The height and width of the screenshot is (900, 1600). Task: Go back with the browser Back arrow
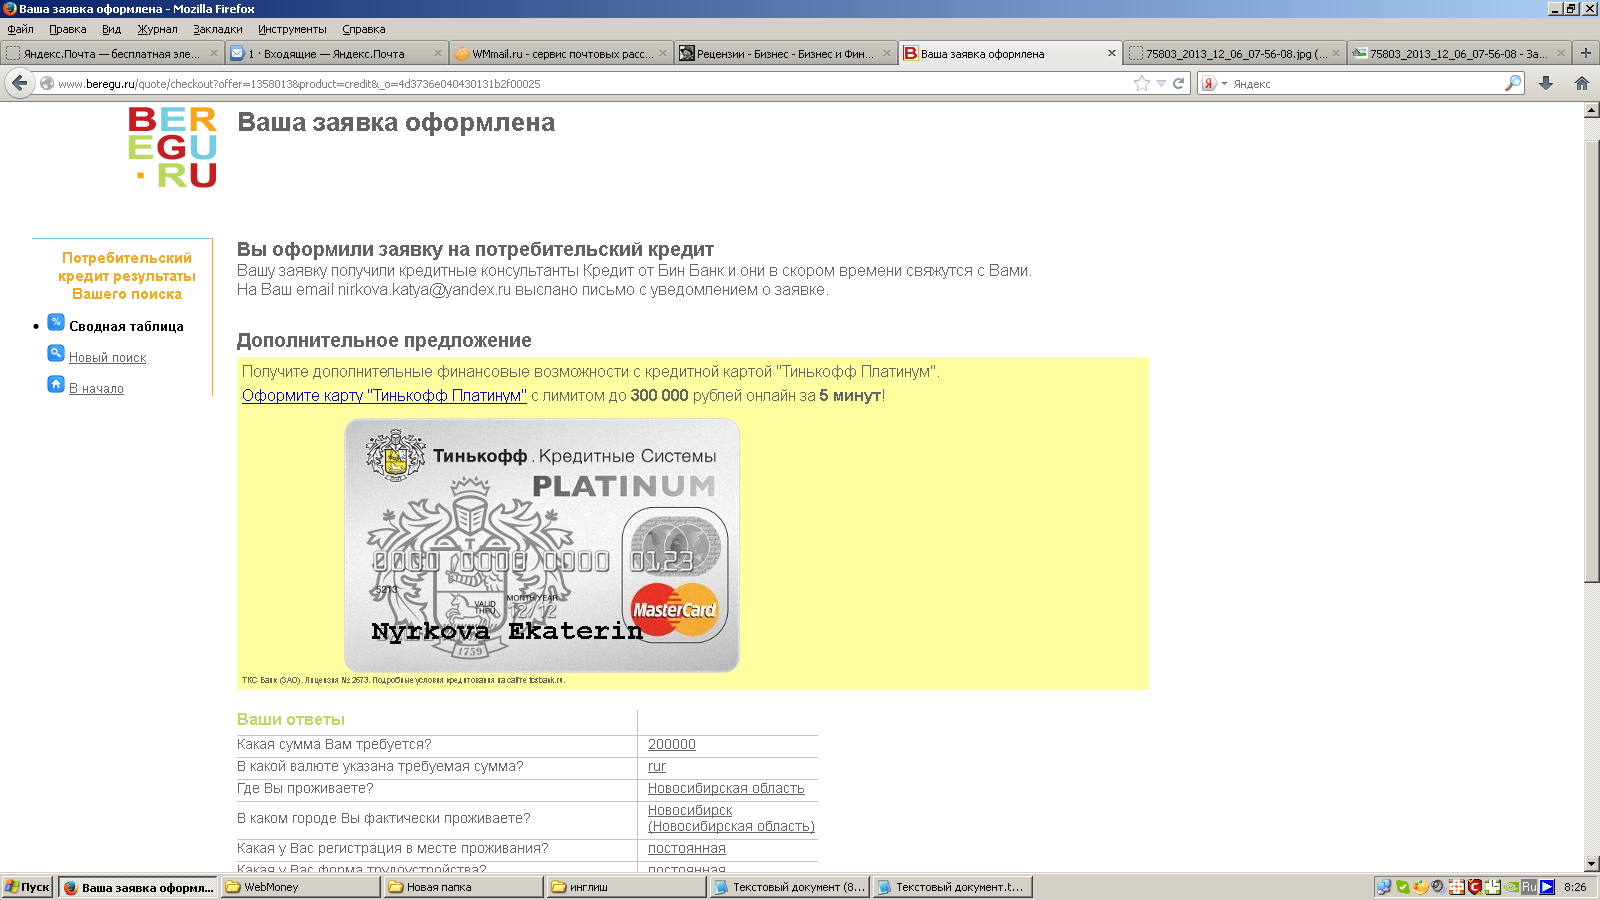19,83
